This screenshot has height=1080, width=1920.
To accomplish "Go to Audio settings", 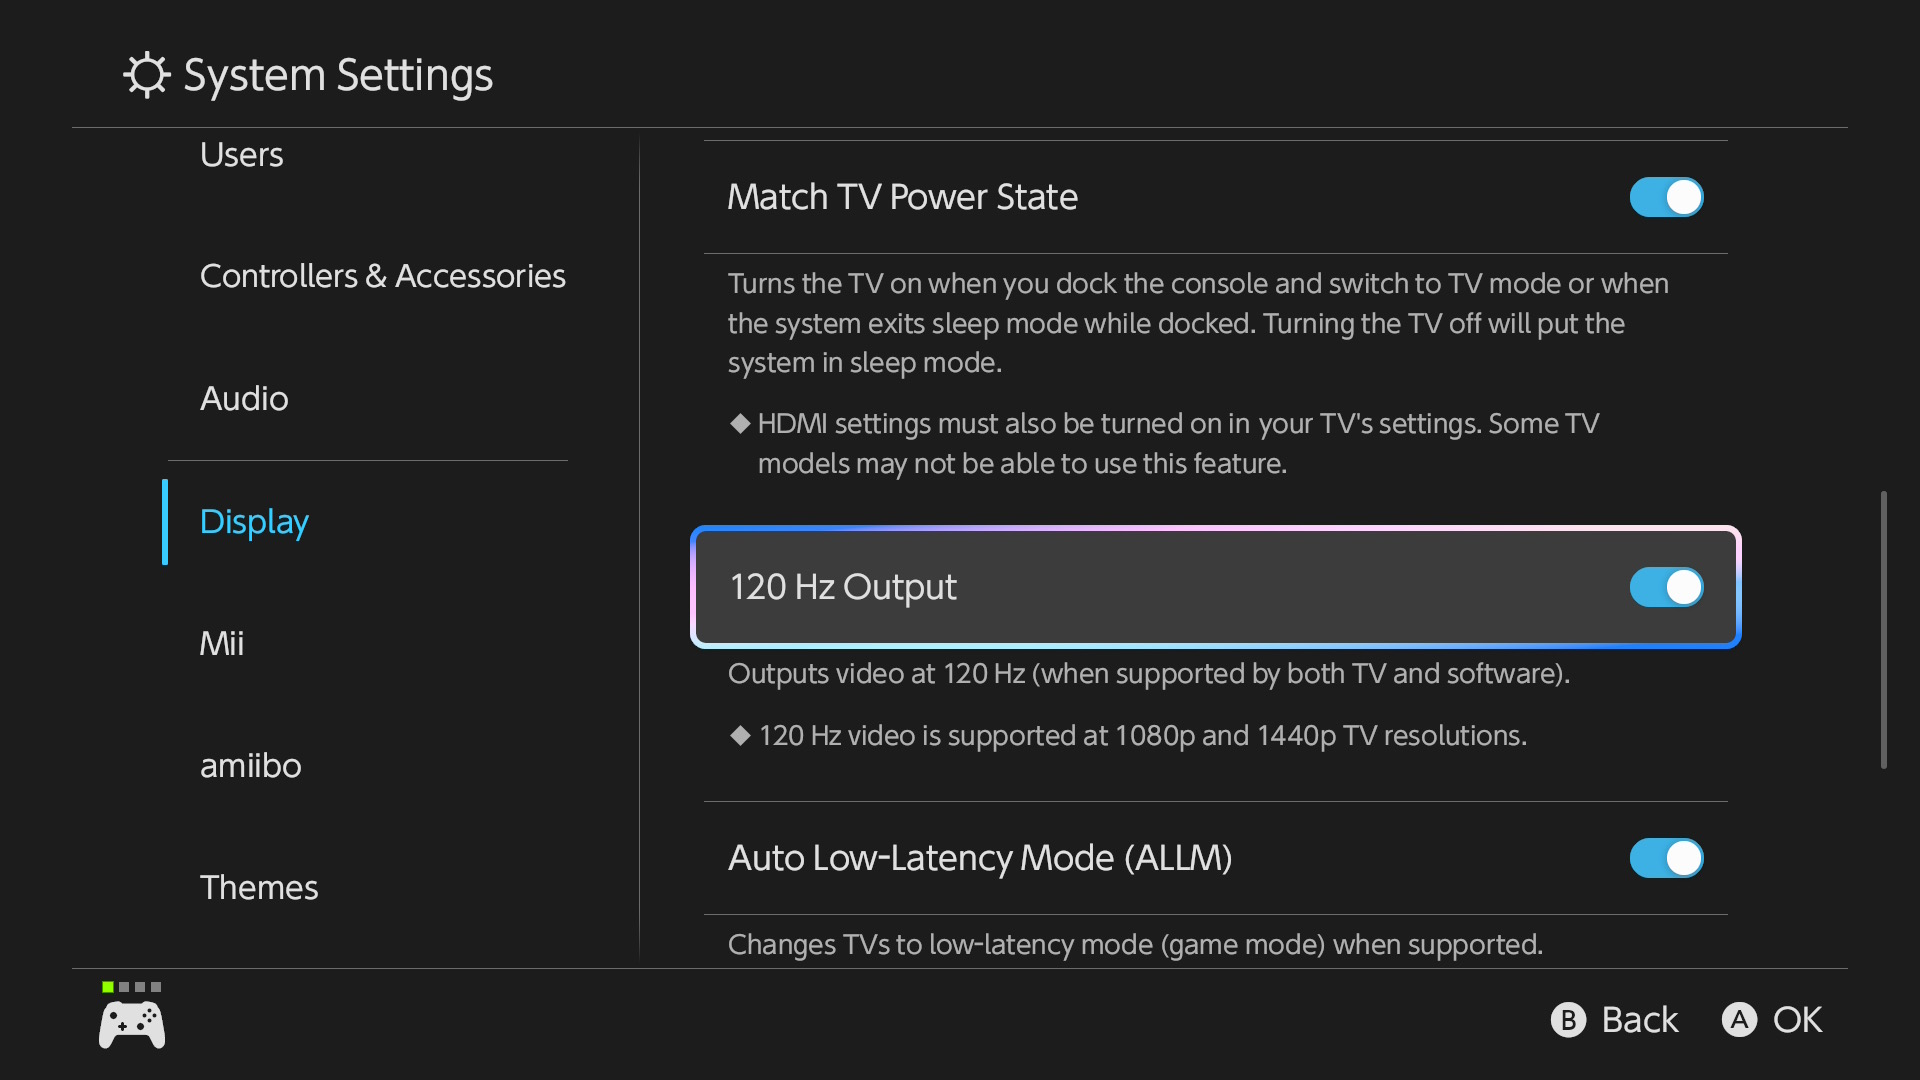I will click(x=244, y=399).
